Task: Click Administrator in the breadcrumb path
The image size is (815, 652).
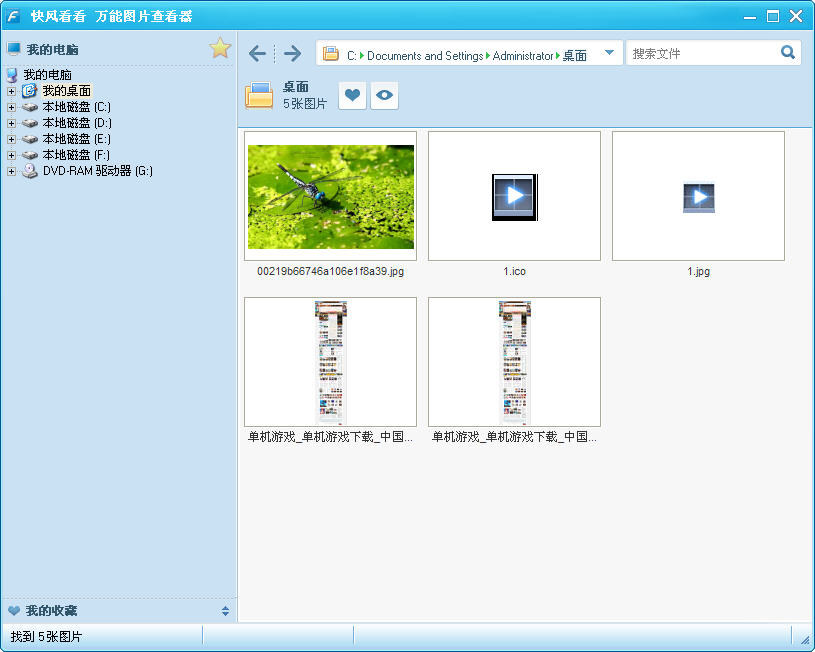Action: (523, 56)
